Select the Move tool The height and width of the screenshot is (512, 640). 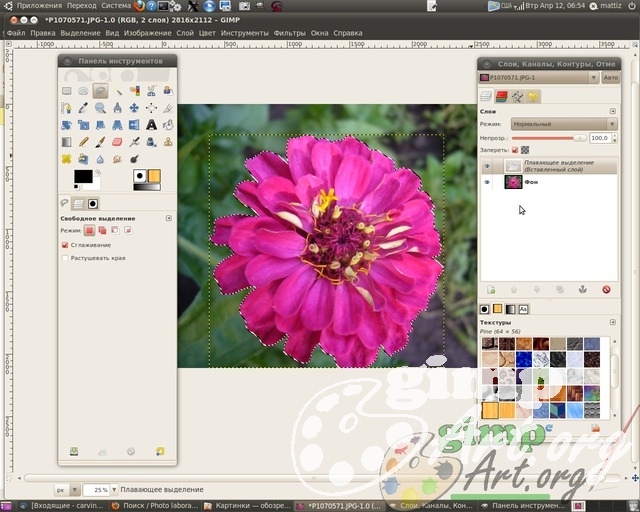coord(134,108)
